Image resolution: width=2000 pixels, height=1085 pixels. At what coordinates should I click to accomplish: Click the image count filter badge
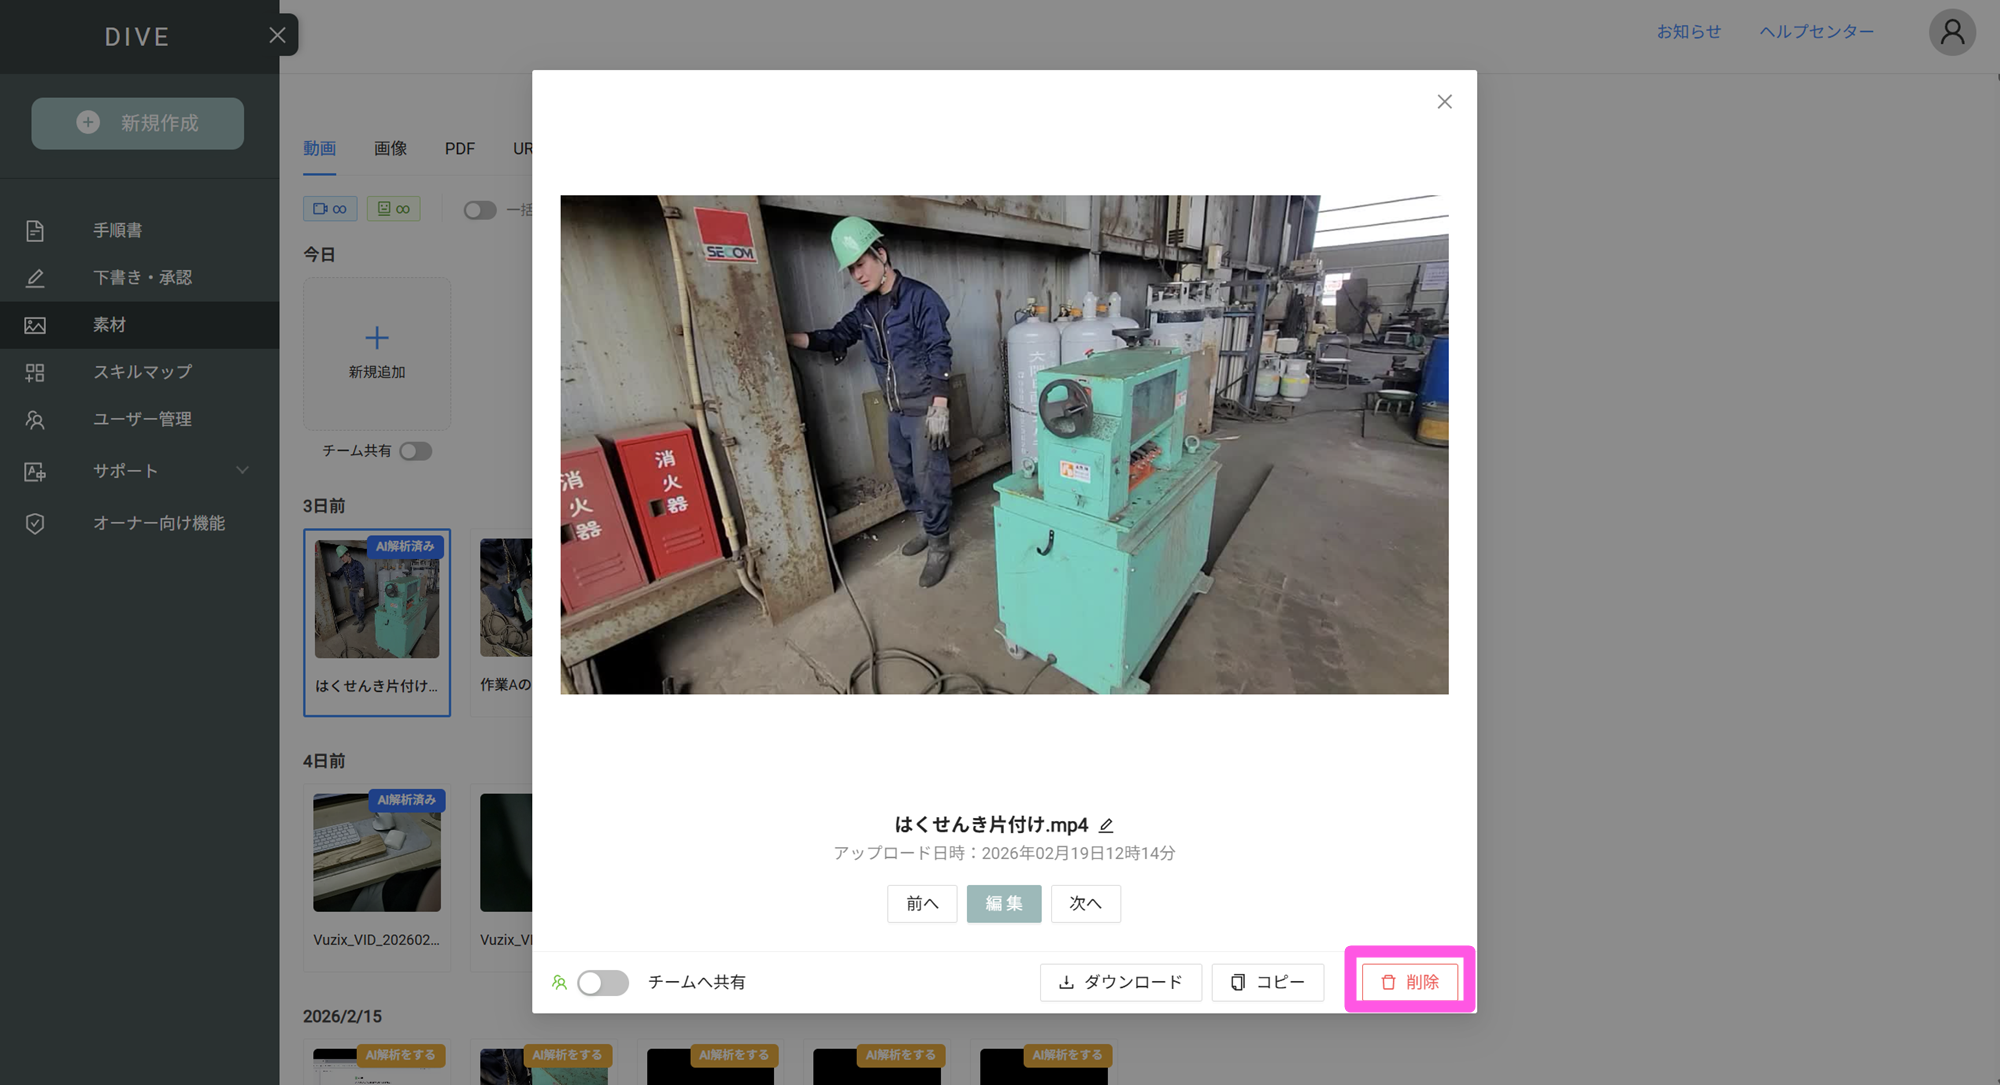point(393,209)
